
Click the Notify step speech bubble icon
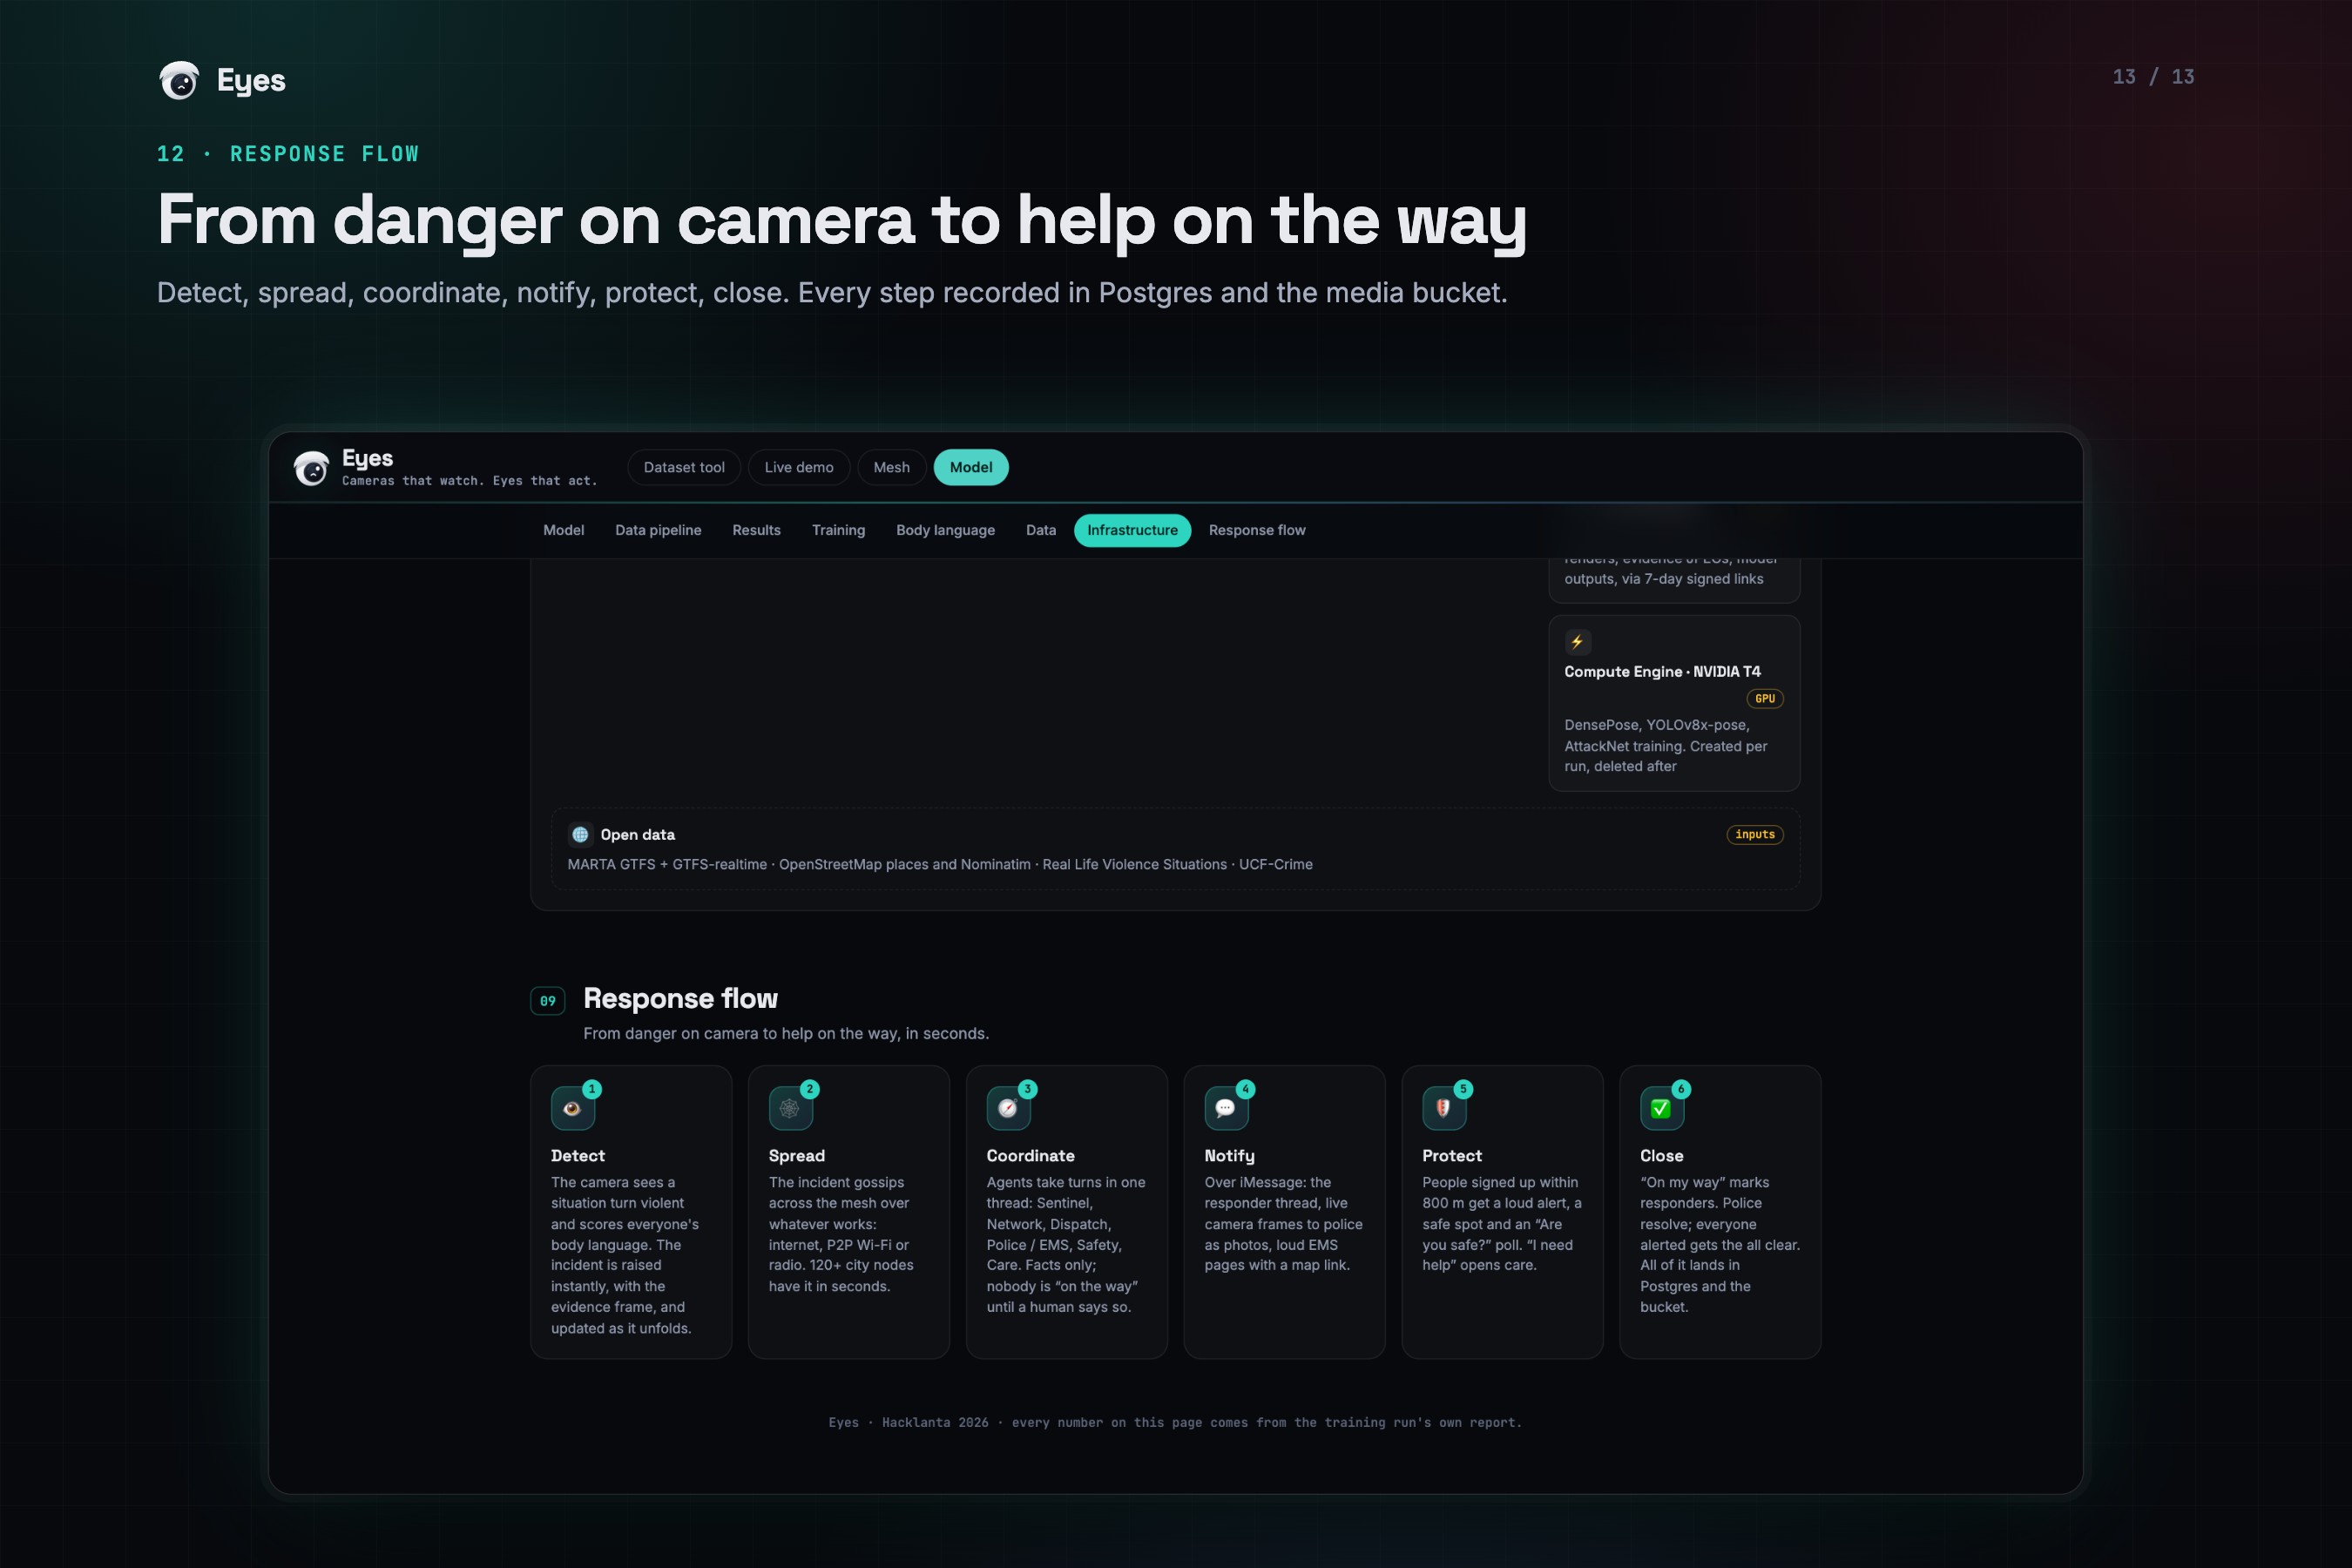pos(1226,1108)
